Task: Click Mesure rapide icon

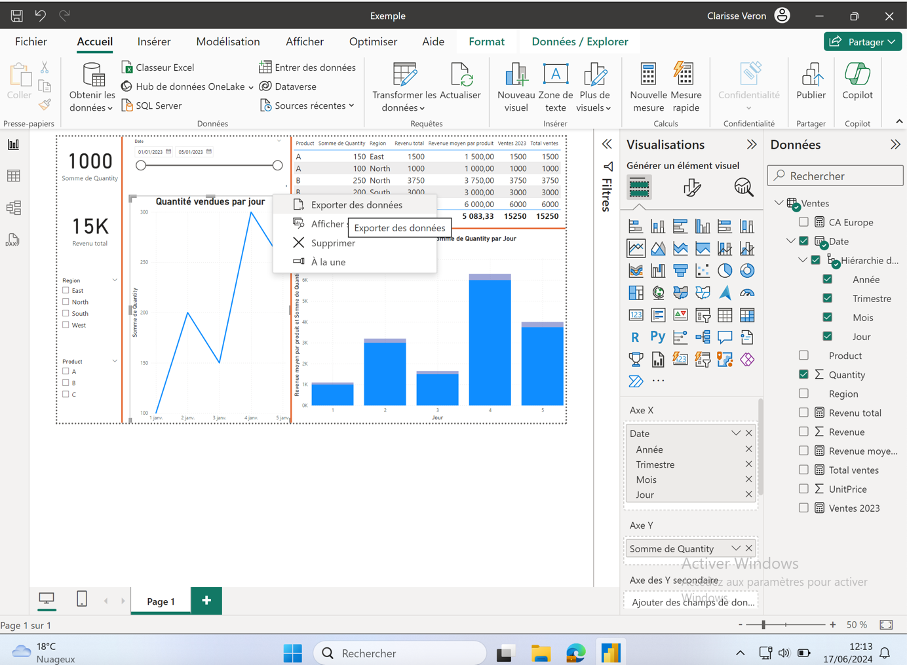Action: (684, 73)
